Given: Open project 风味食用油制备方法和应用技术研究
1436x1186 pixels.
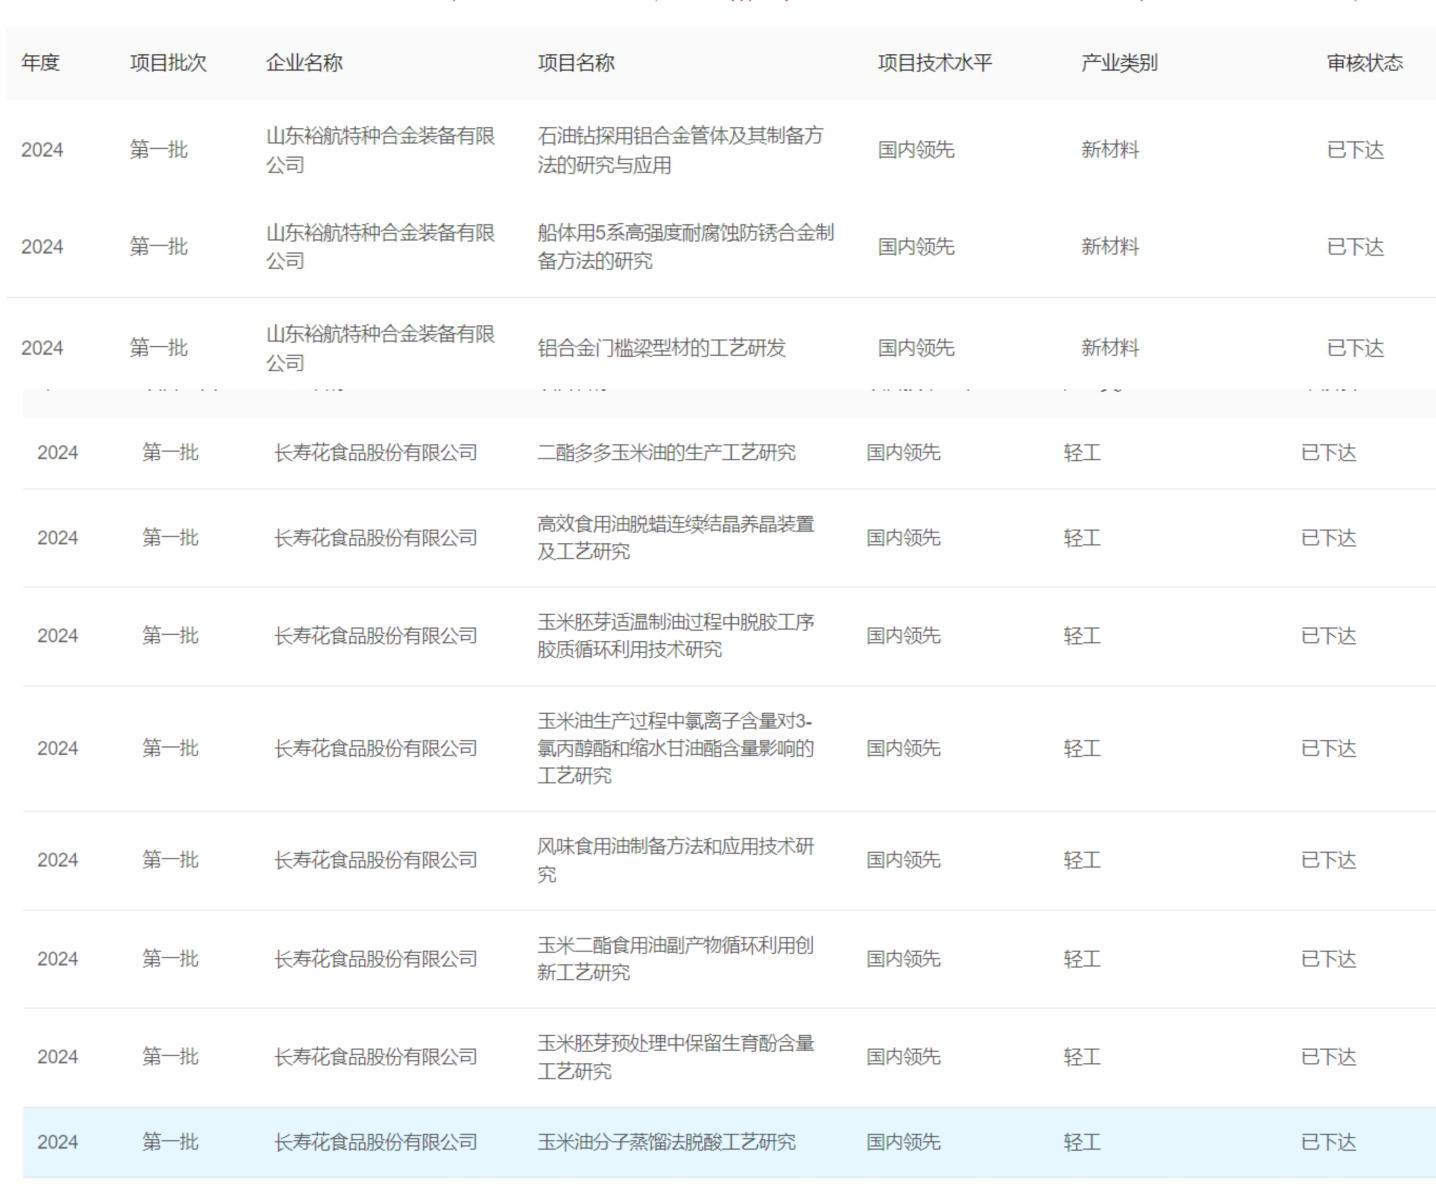Looking at the screenshot, I should 675,860.
